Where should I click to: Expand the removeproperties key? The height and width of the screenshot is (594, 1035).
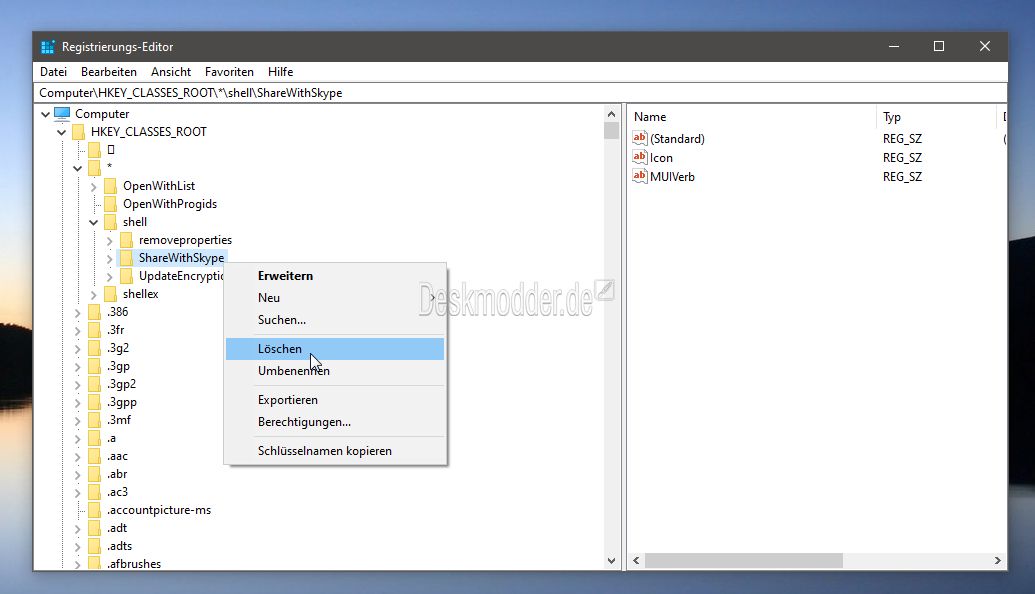(x=109, y=241)
